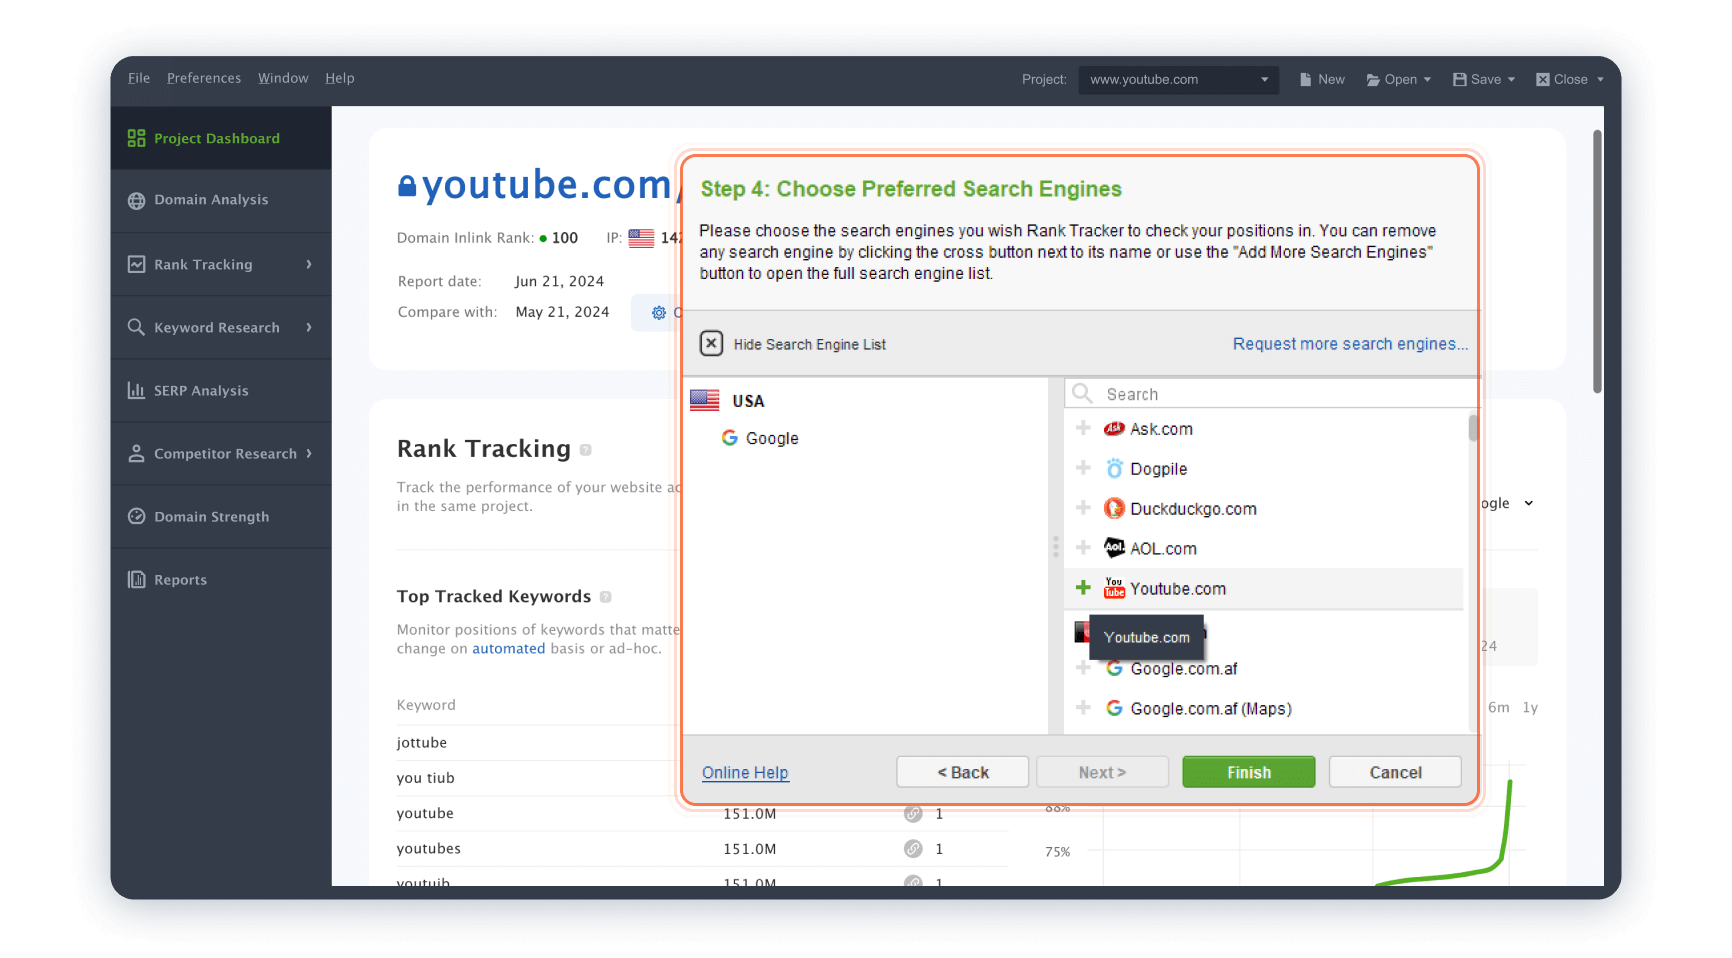Screen dimensions: 1732x958
Task: Open Domain Analysis in sidebar
Action: click(220, 200)
